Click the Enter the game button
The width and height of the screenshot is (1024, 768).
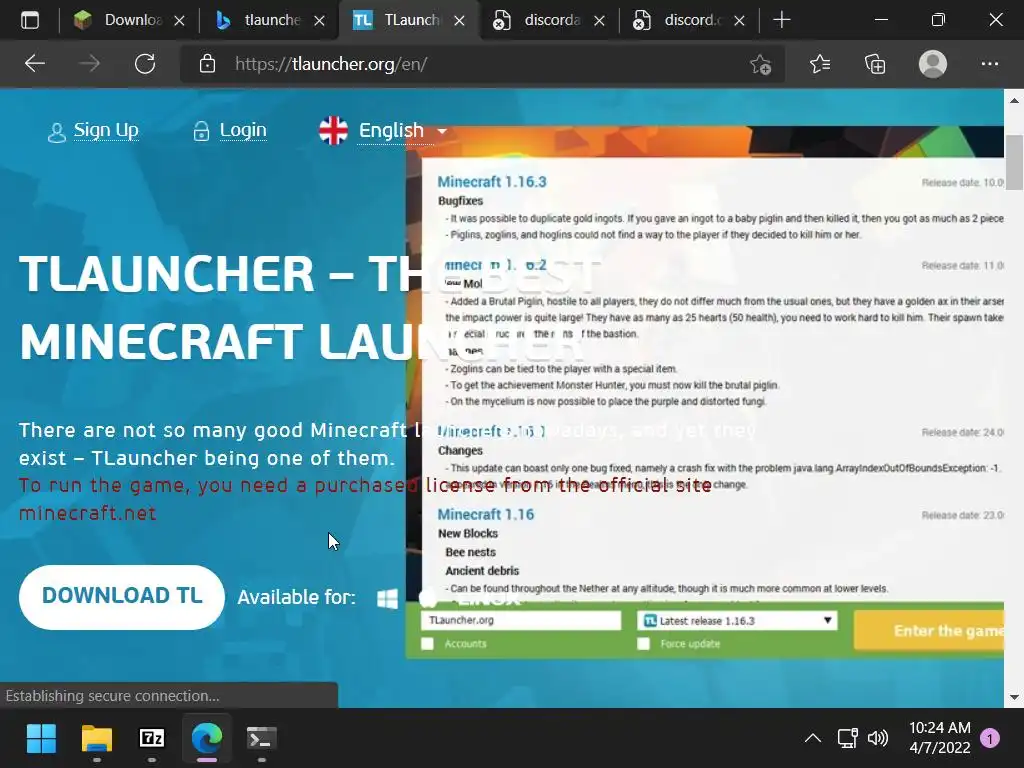pos(929,631)
